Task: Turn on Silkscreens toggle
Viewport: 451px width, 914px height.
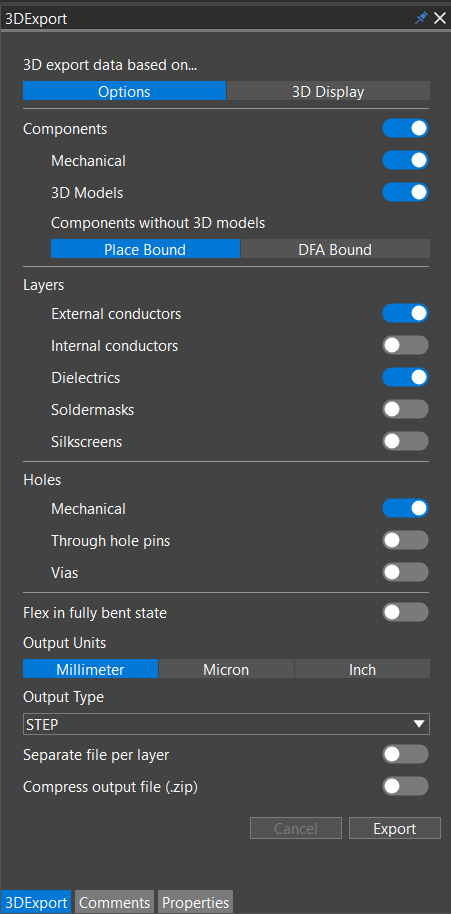Action: [406, 442]
